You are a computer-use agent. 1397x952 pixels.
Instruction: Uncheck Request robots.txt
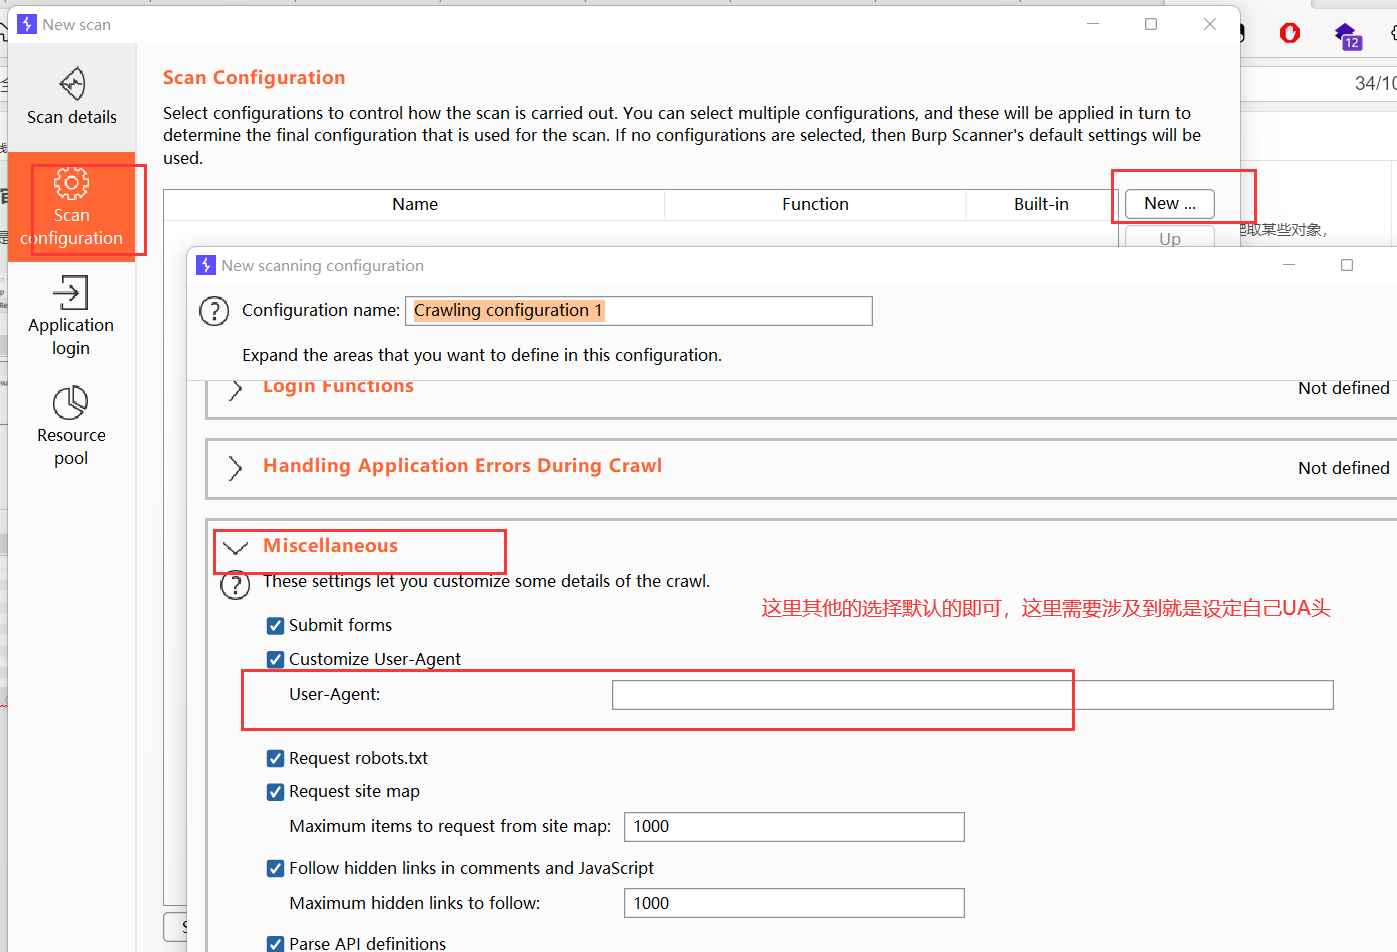(276, 759)
